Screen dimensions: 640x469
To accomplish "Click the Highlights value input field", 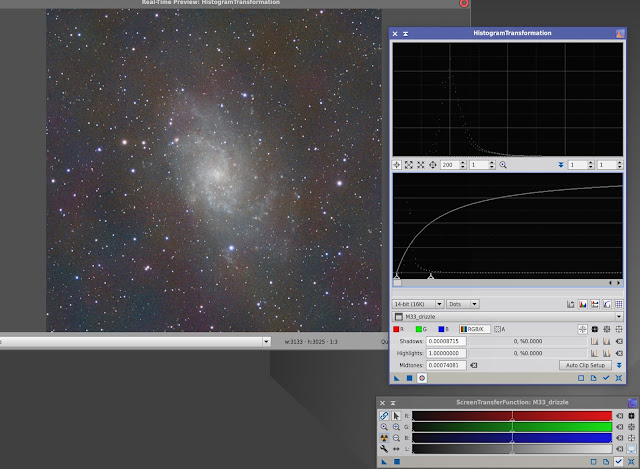I will [x=447, y=353].
